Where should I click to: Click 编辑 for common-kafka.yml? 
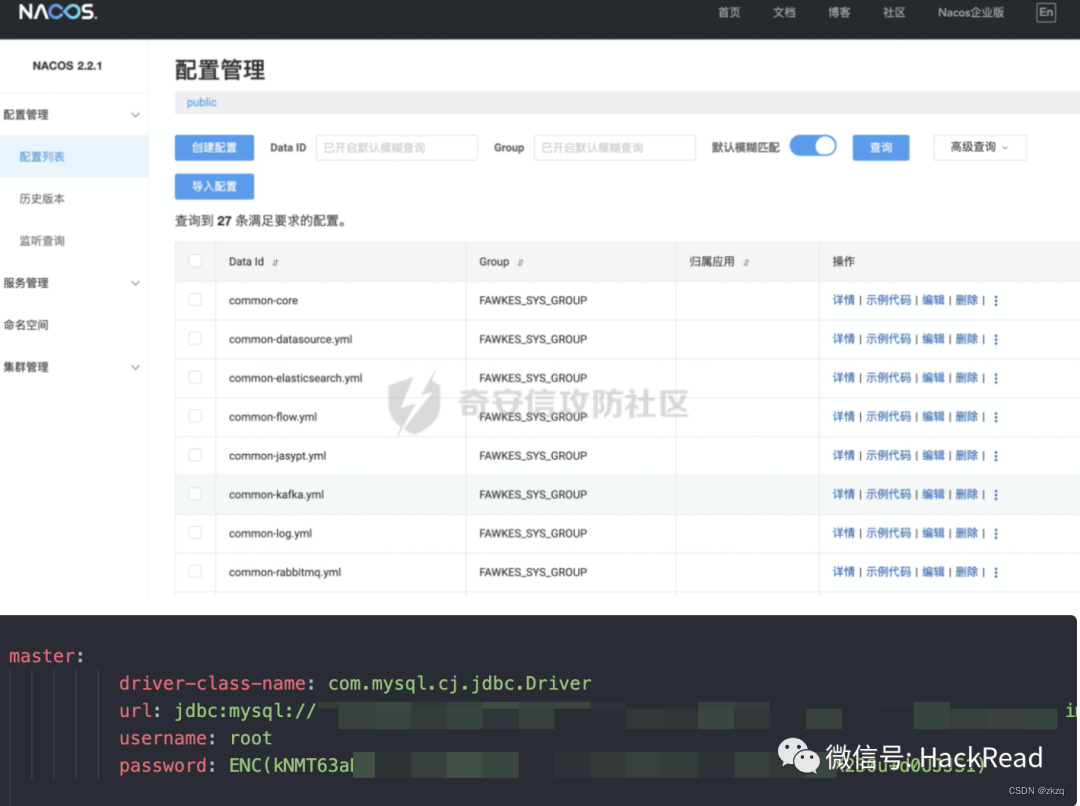pyautogui.click(x=933, y=494)
